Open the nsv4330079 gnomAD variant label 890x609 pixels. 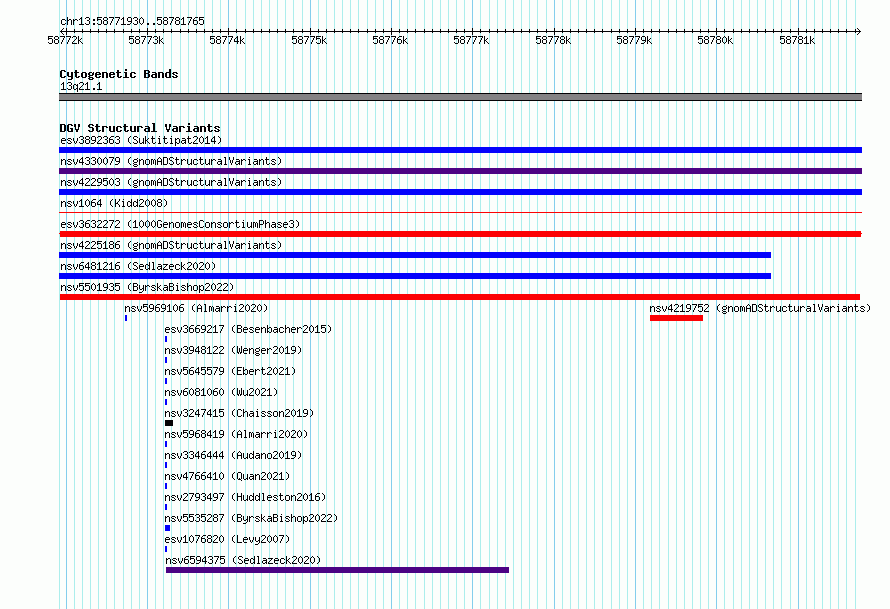coord(171,161)
